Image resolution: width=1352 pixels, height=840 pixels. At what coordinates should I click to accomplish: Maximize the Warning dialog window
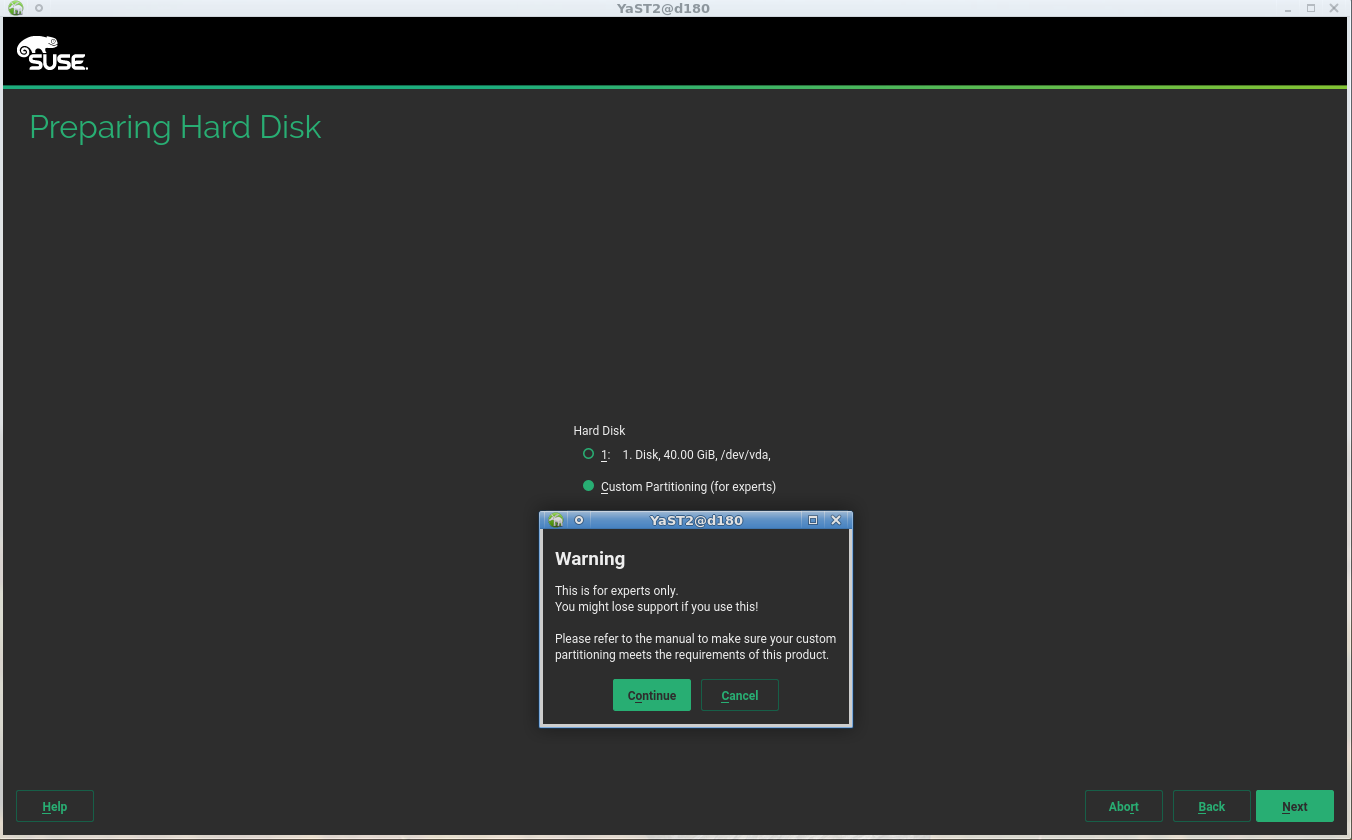(813, 520)
